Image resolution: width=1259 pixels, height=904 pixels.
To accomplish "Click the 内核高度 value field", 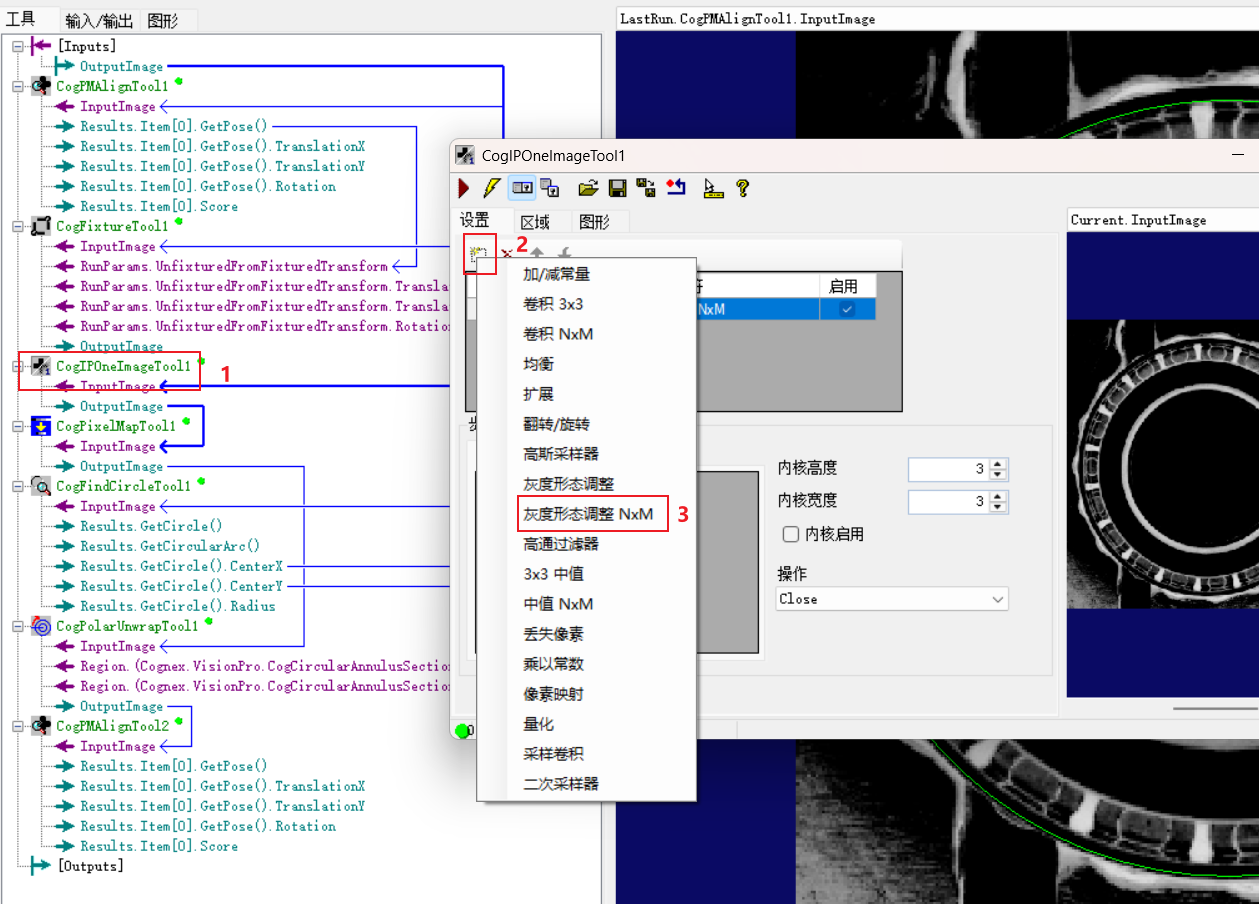I will (x=948, y=469).
